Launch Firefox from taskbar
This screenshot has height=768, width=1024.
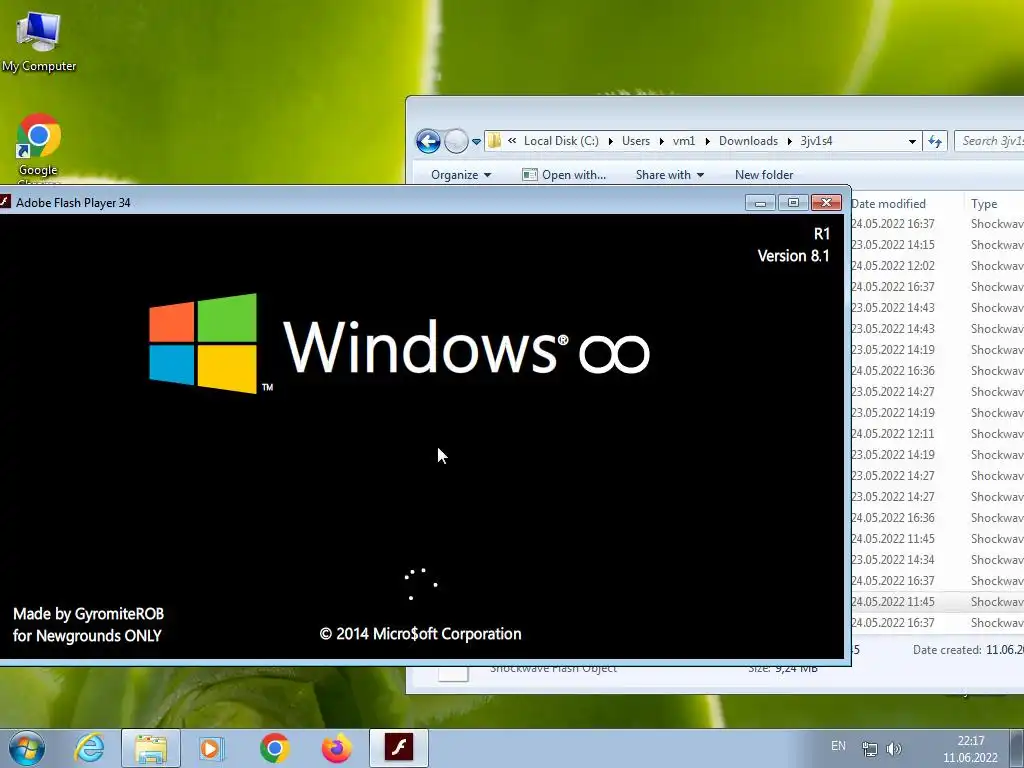[x=336, y=748]
